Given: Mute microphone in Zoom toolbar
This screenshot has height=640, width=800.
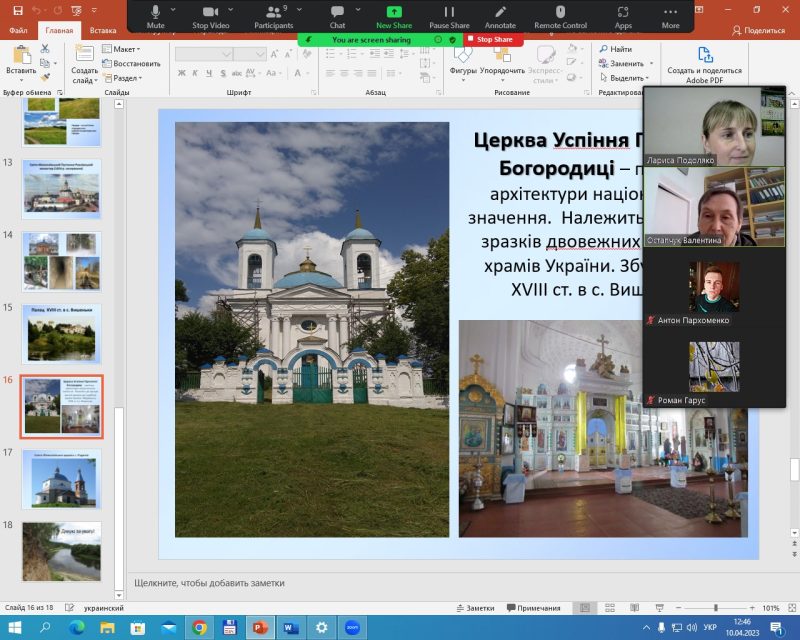Looking at the screenshot, I should 155,14.
